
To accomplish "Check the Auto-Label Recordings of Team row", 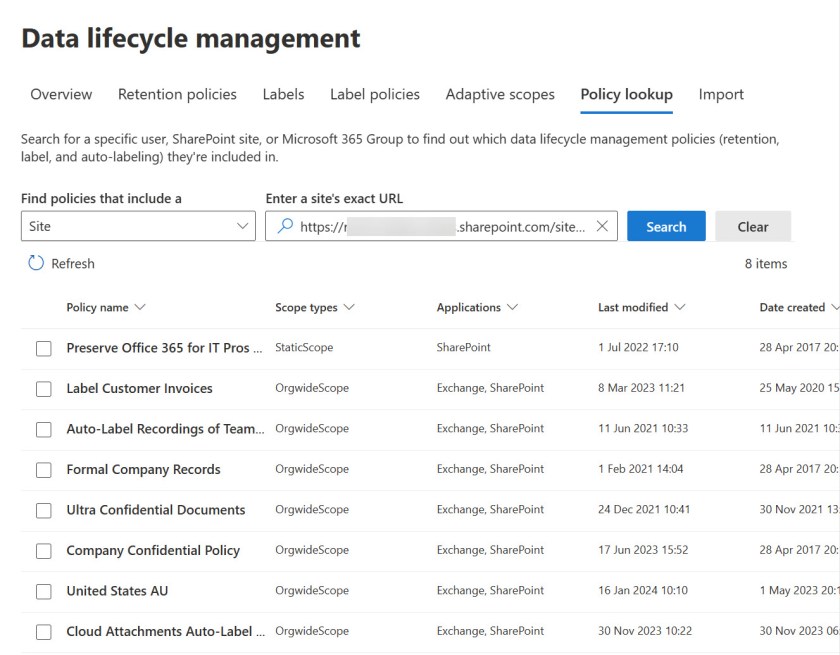I will (x=43, y=430).
